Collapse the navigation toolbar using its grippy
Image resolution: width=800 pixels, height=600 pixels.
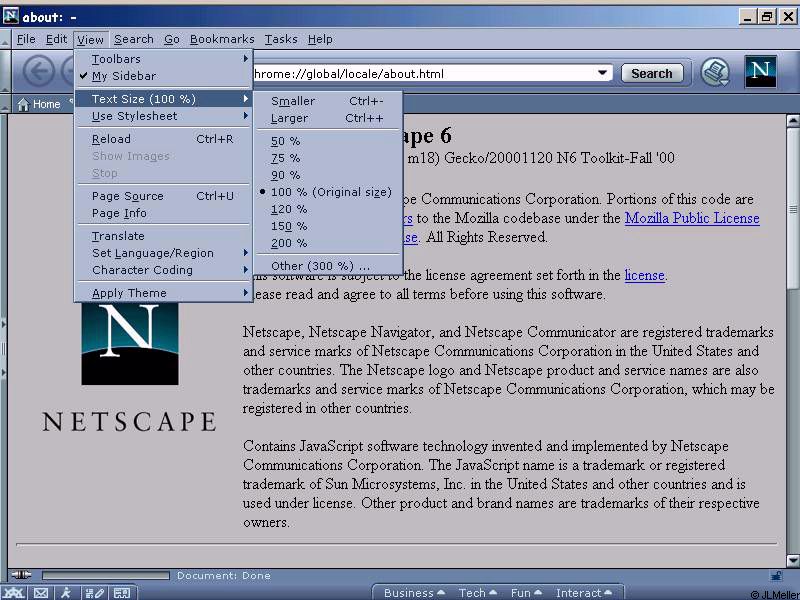coord(6,71)
